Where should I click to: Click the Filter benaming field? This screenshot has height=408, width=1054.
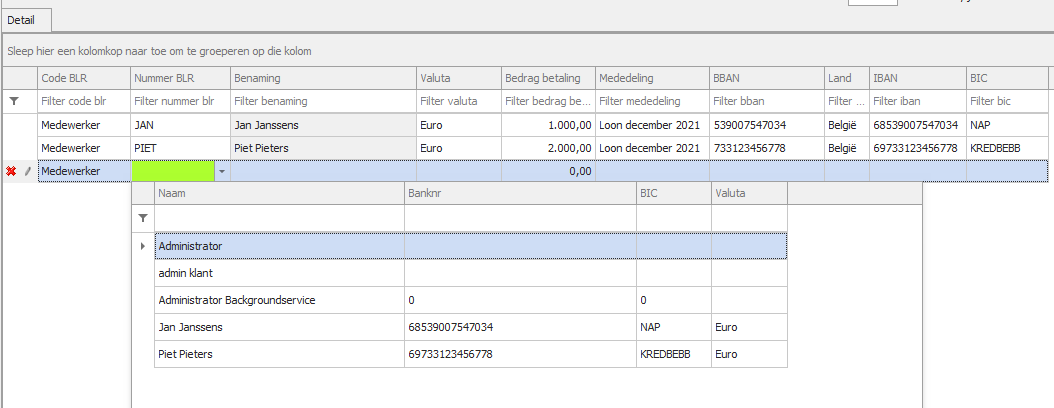point(323,101)
